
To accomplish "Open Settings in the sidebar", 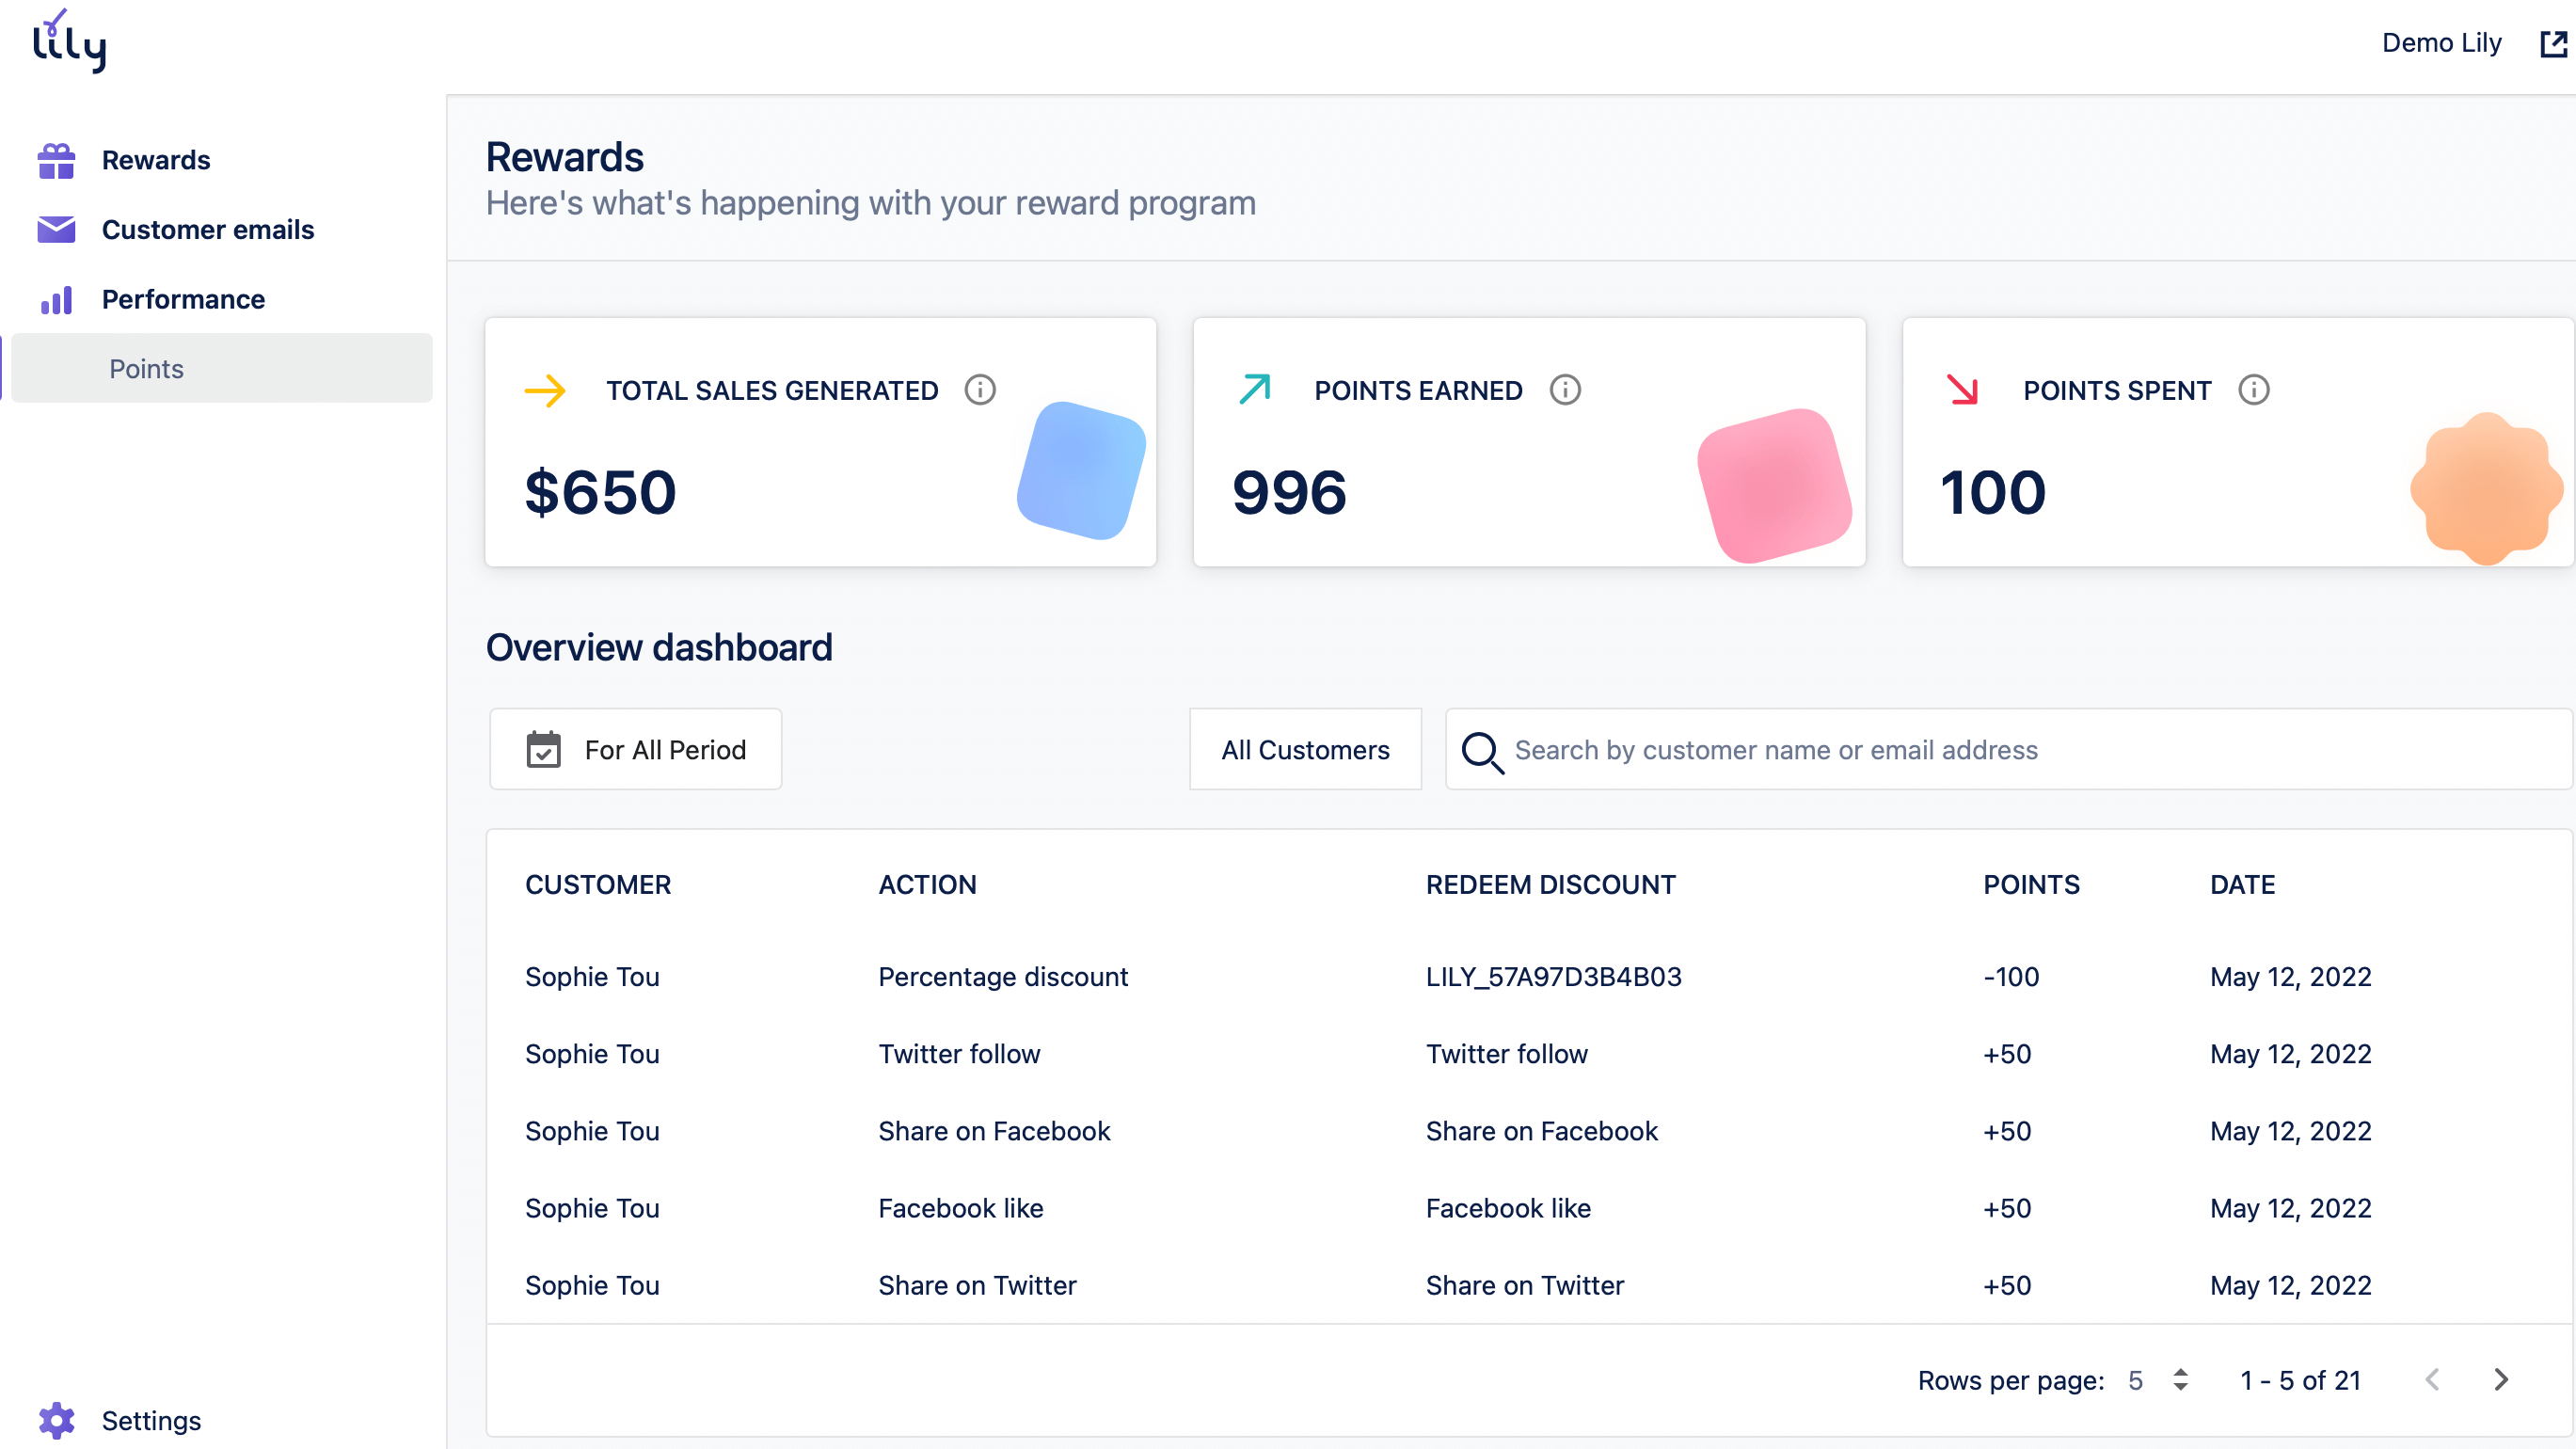I will [x=151, y=1420].
